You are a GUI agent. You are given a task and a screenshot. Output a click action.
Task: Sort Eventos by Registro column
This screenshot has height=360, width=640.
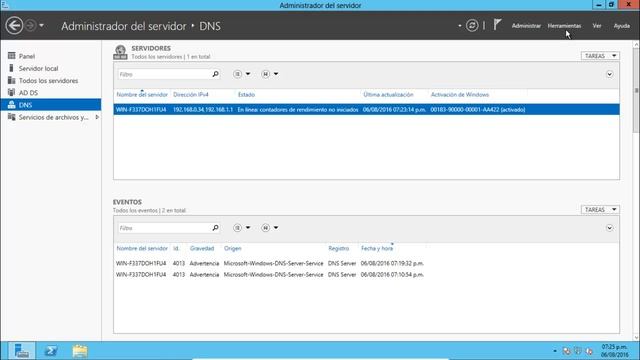point(339,248)
